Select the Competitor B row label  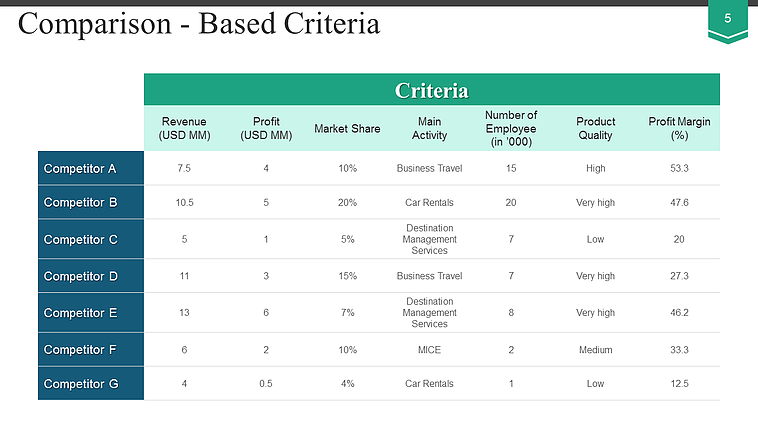pos(91,202)
